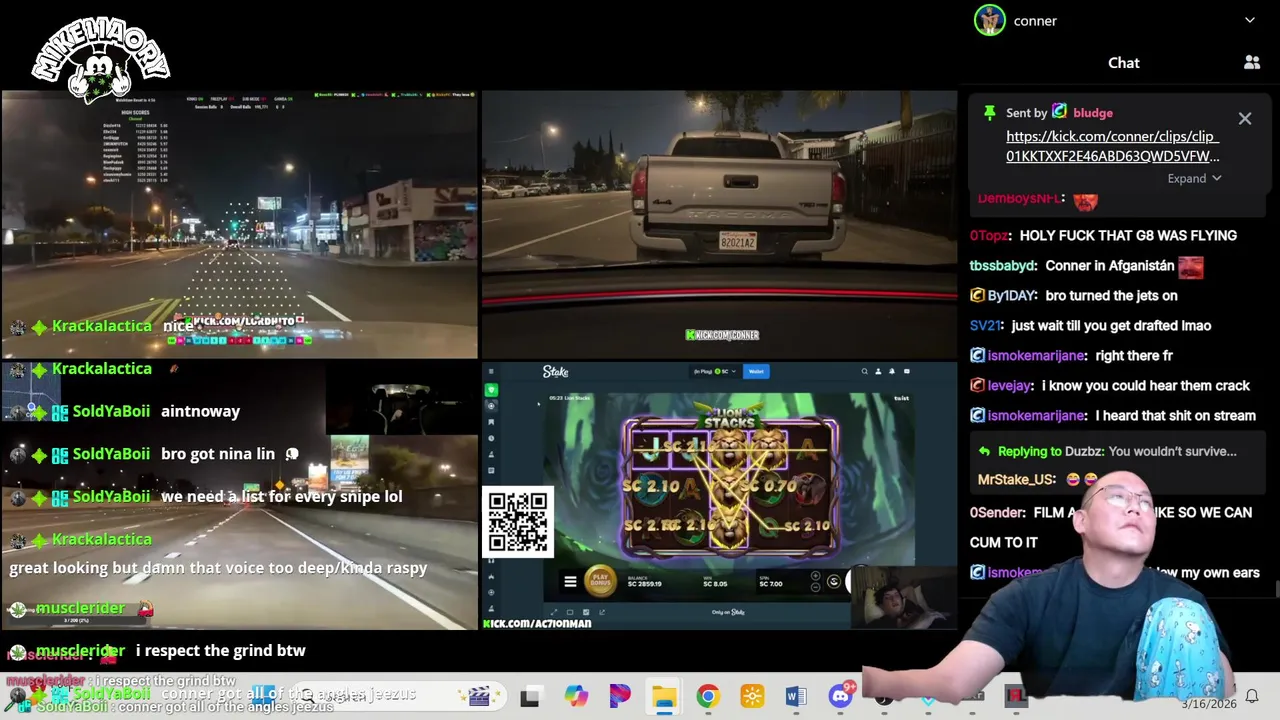Click SV21's username in chat
Viewport: 1280px width, 720px height.
pos(985,325)
